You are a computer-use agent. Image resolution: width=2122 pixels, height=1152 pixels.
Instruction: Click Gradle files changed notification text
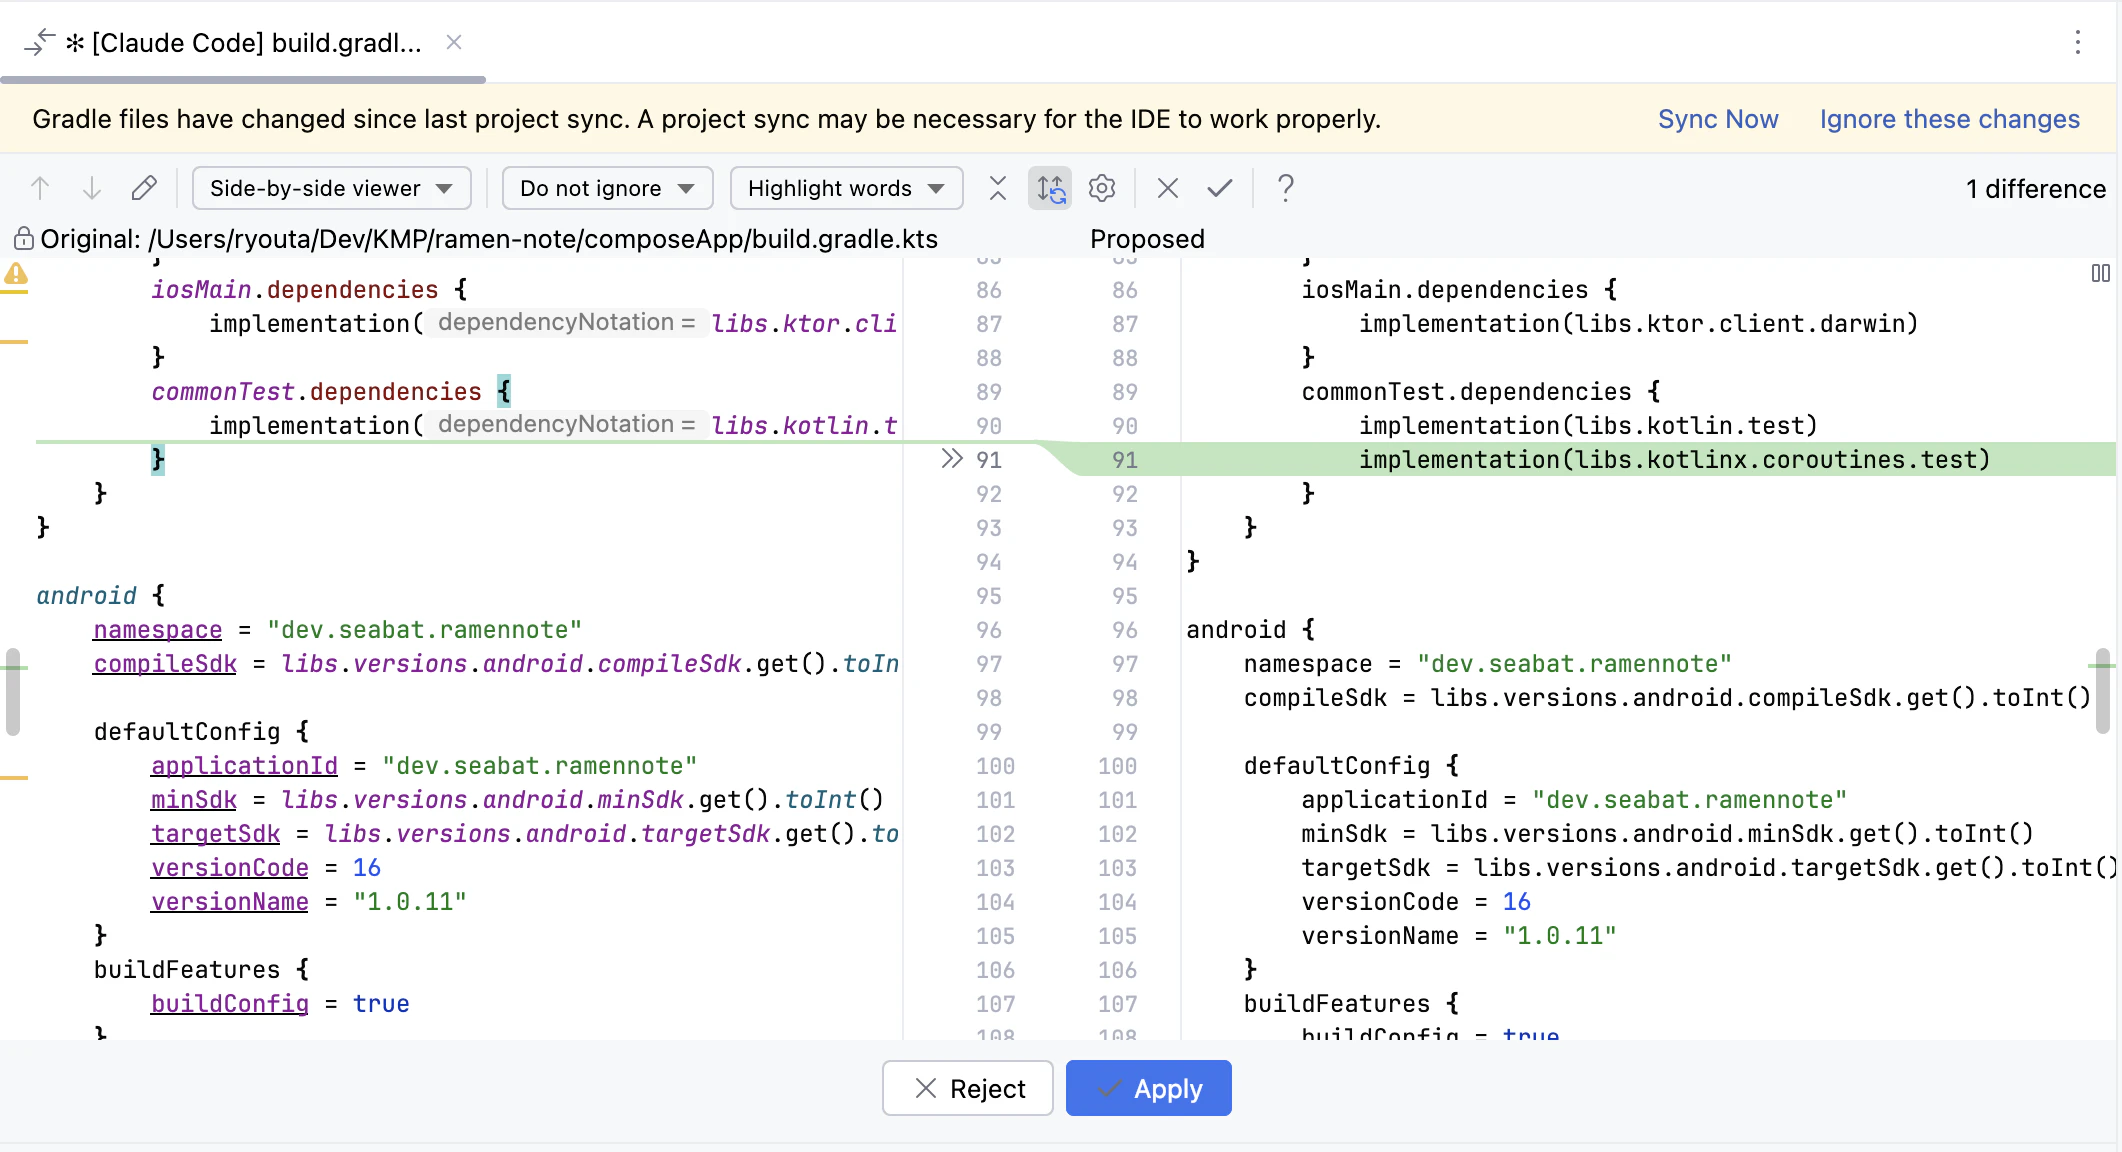706,119
